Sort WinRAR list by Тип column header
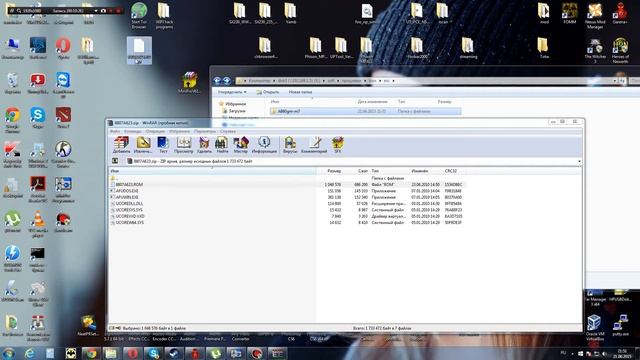 tap(375, 171)
